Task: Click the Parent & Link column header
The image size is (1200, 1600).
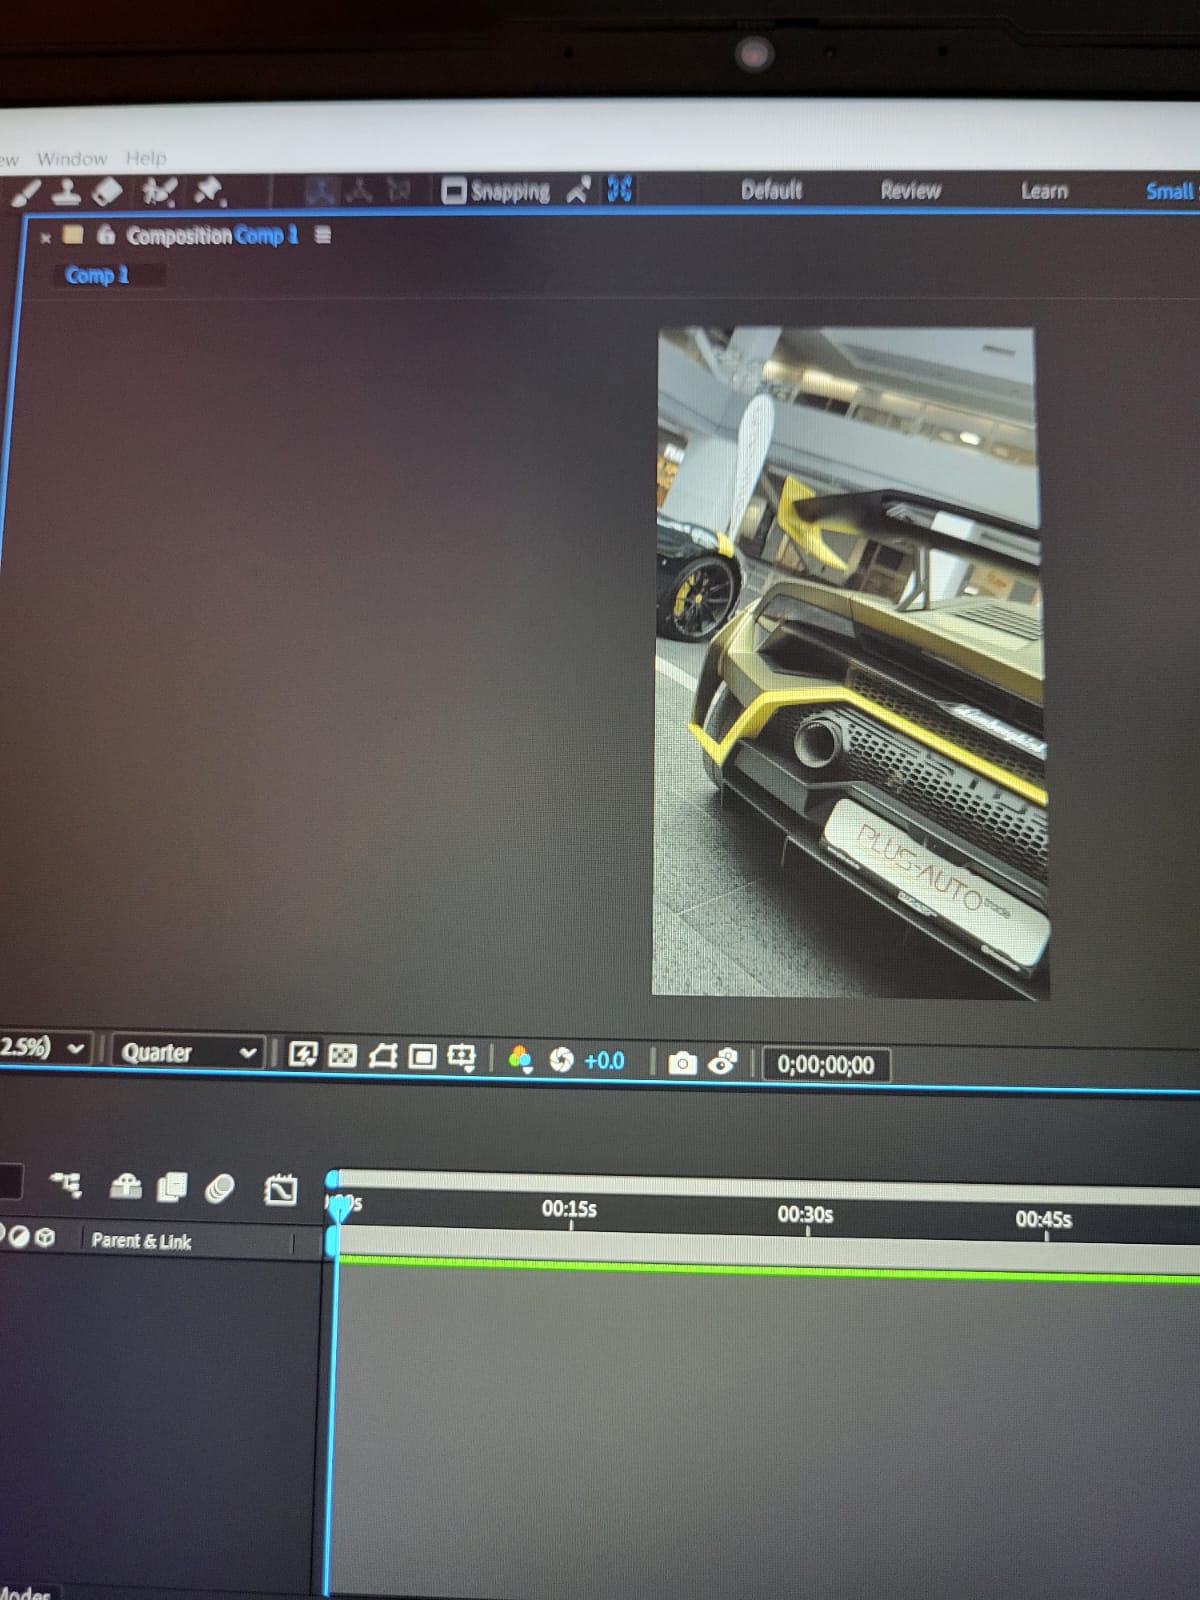Action: point(141,1241)
